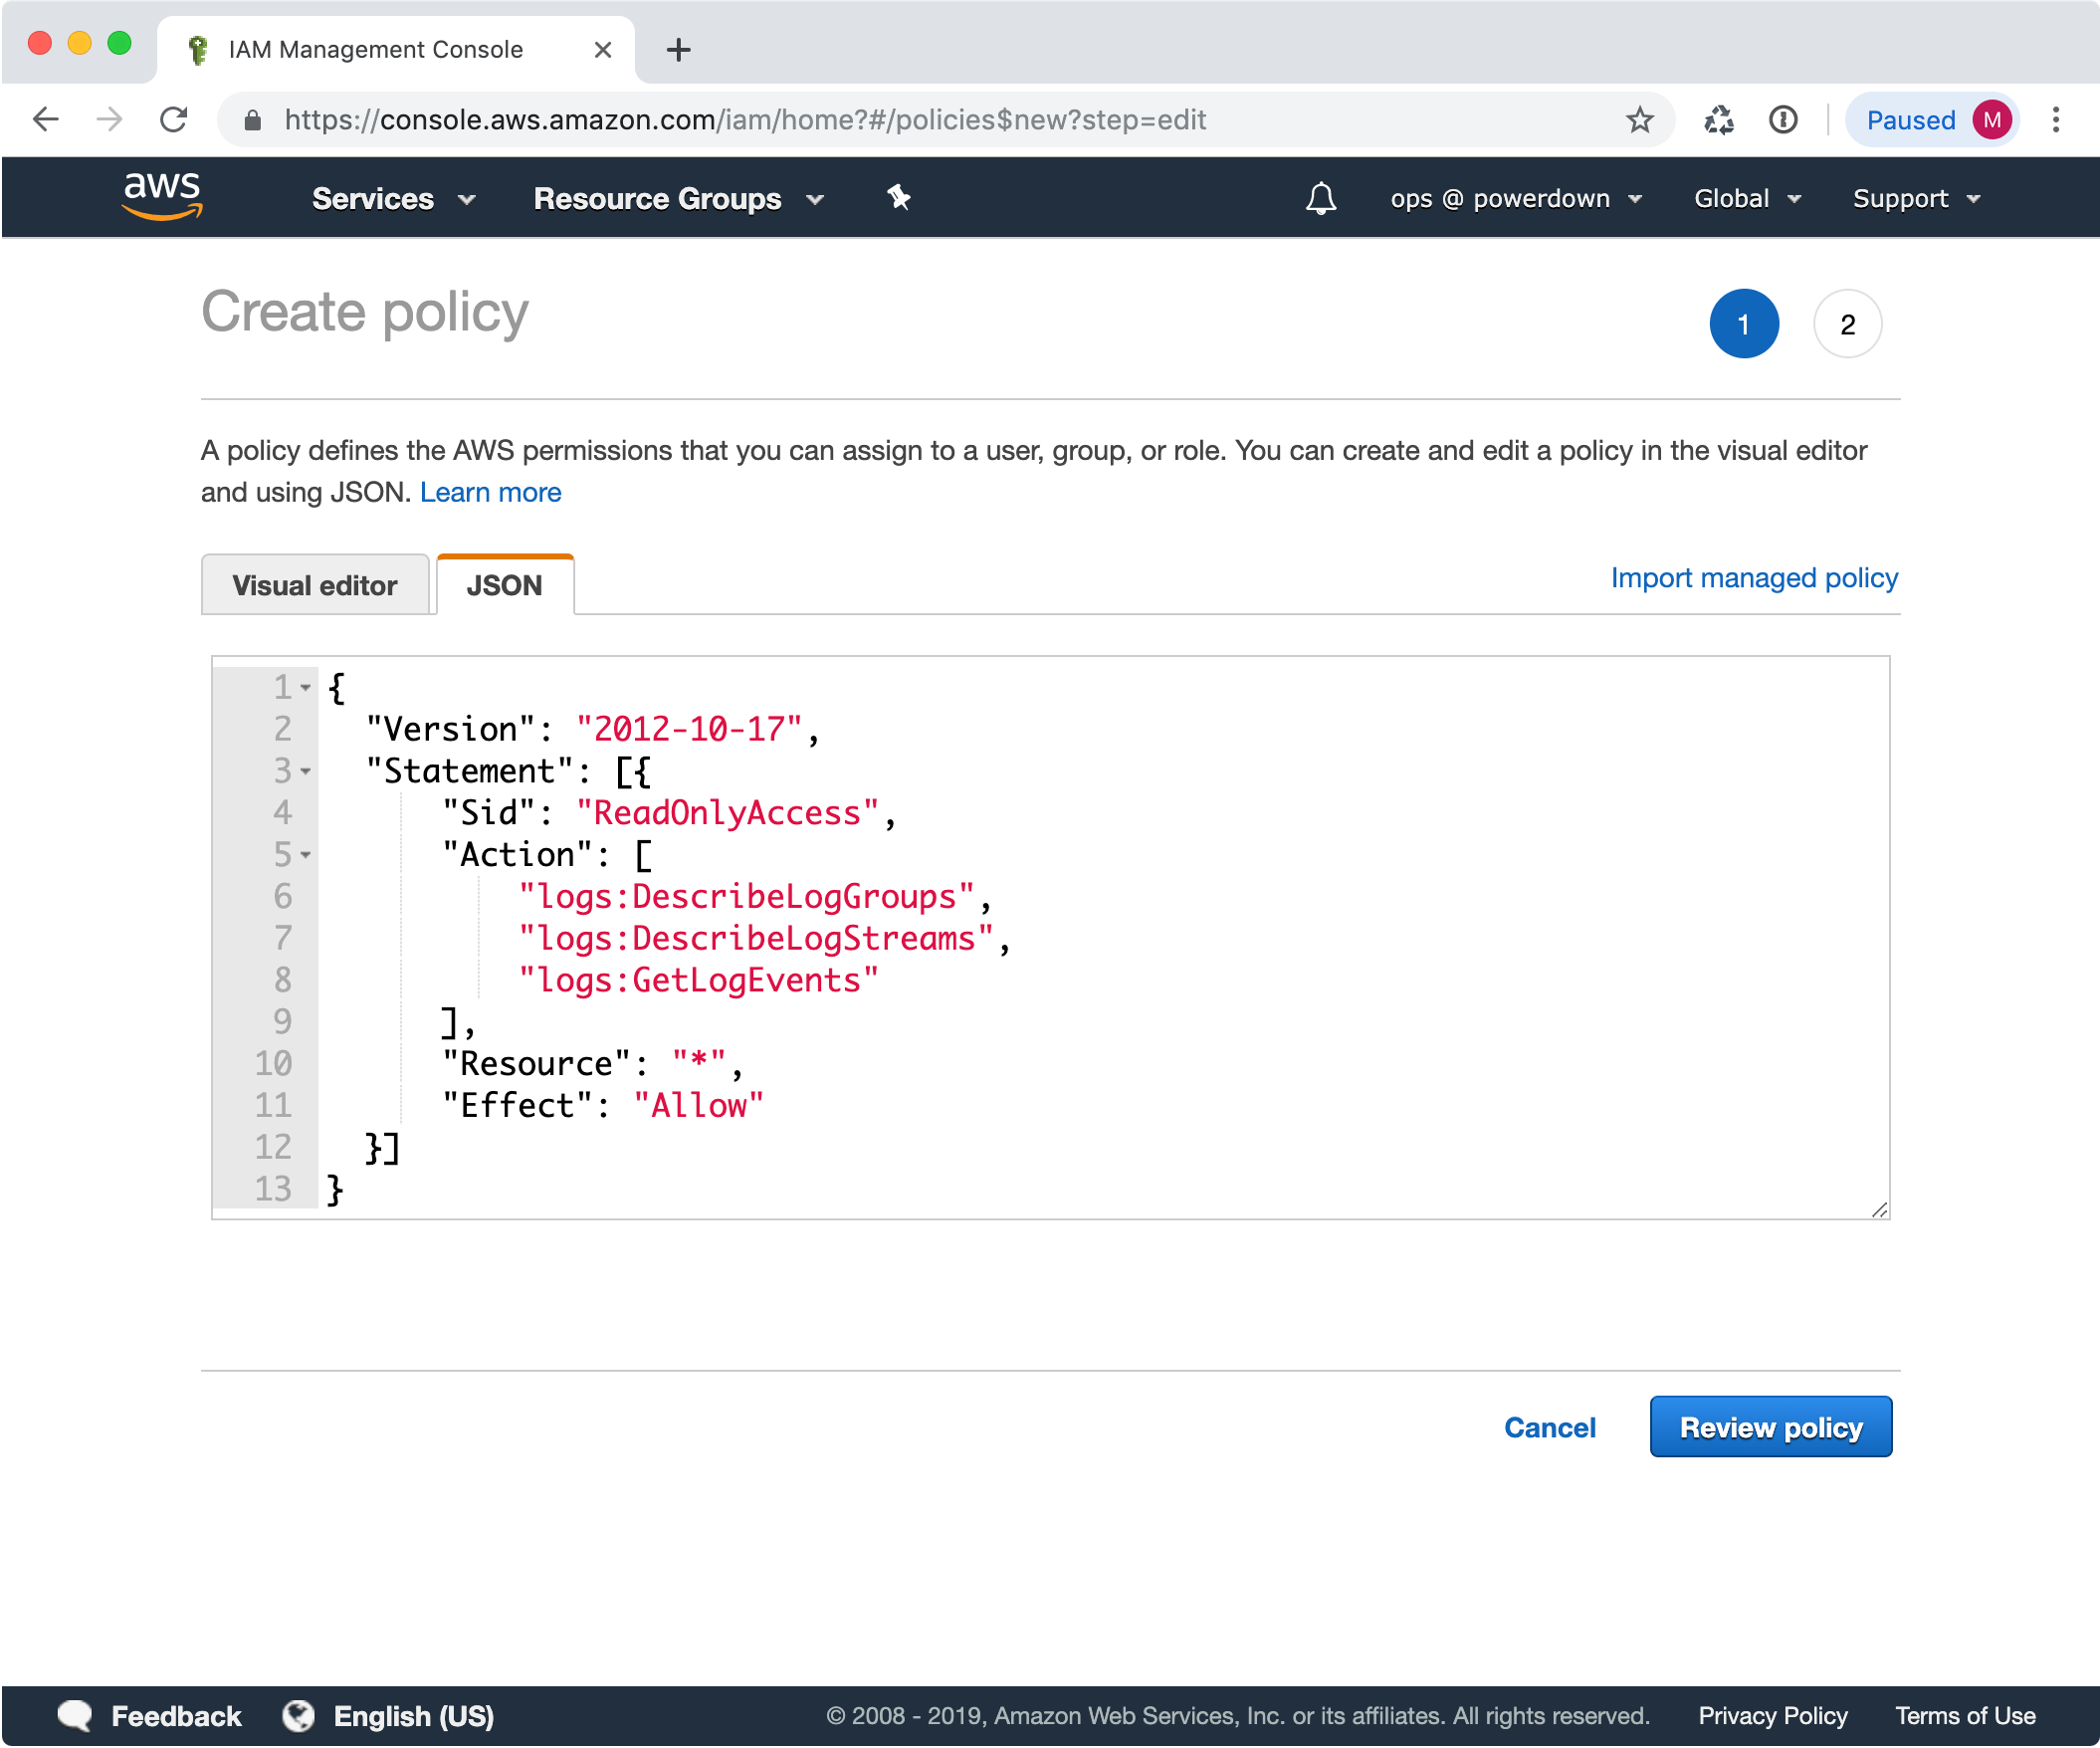Close the IAM Management Console tab
The image size is (2100, 1748).
tap(603, 49)
